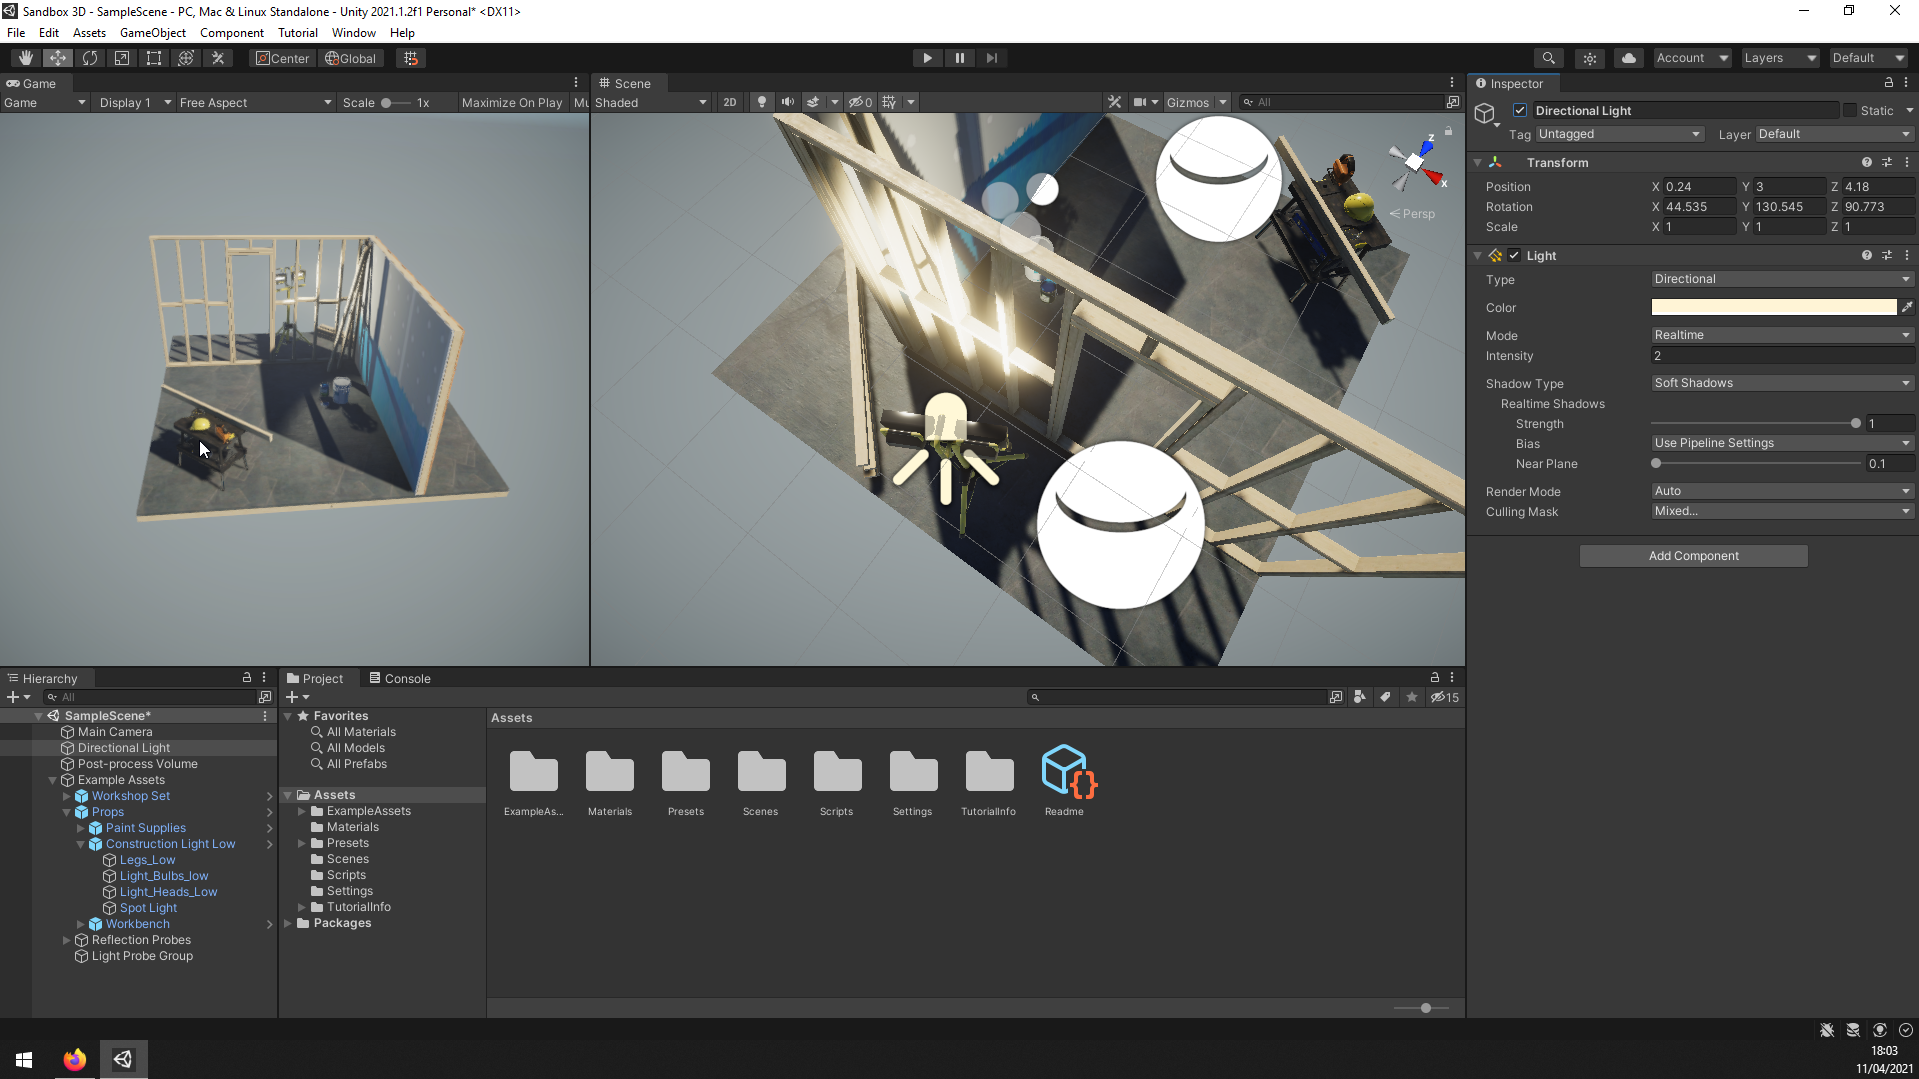Image resolution: width=1919 pixels, height=1079 pixels.
Task: Open the Cloud services icon
Action: coord(1628,58)
